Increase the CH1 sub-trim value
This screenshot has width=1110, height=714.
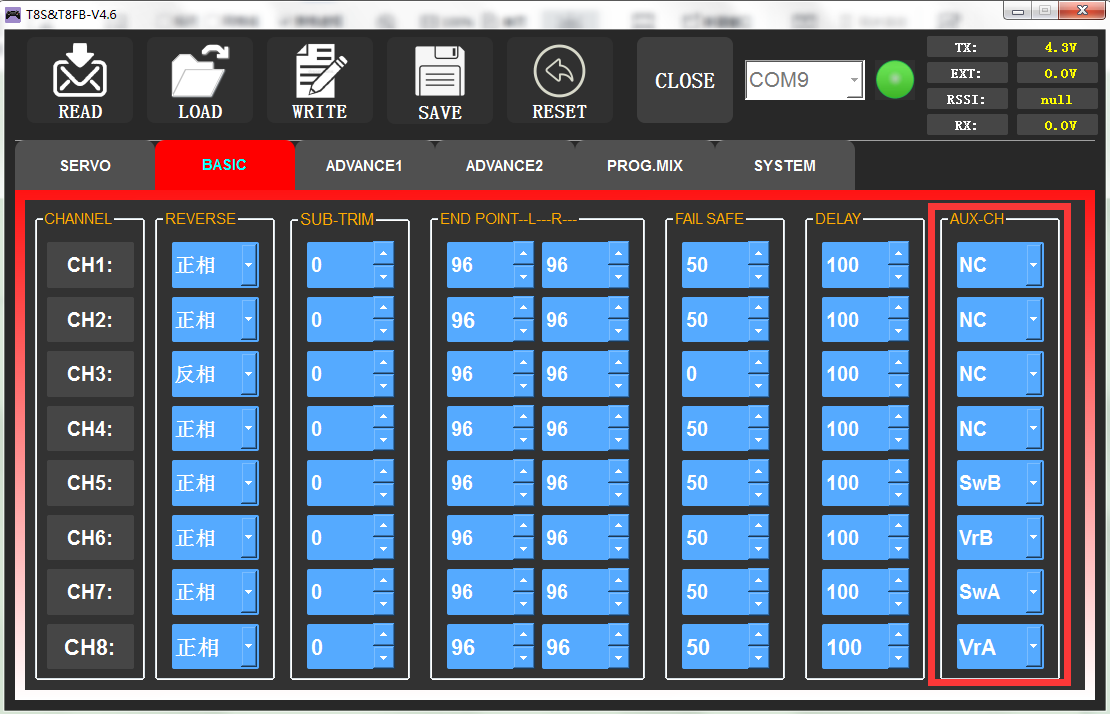coord(383,254)
